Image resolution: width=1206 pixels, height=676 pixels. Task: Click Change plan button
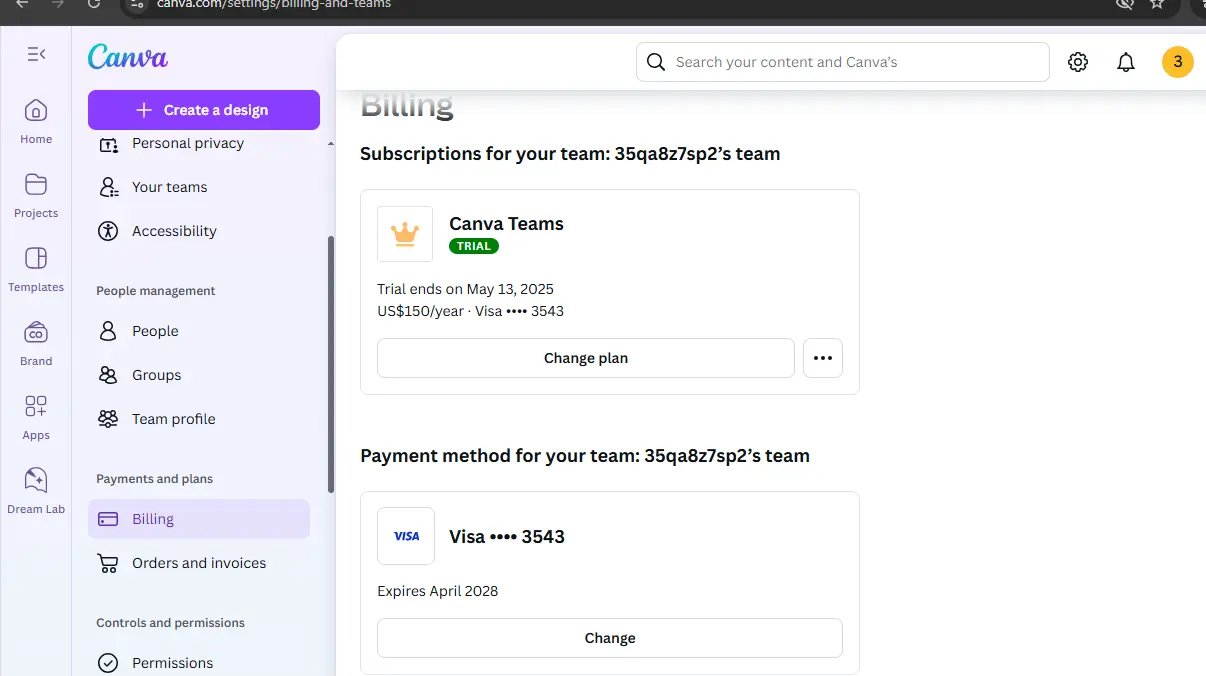click(586, 358)
